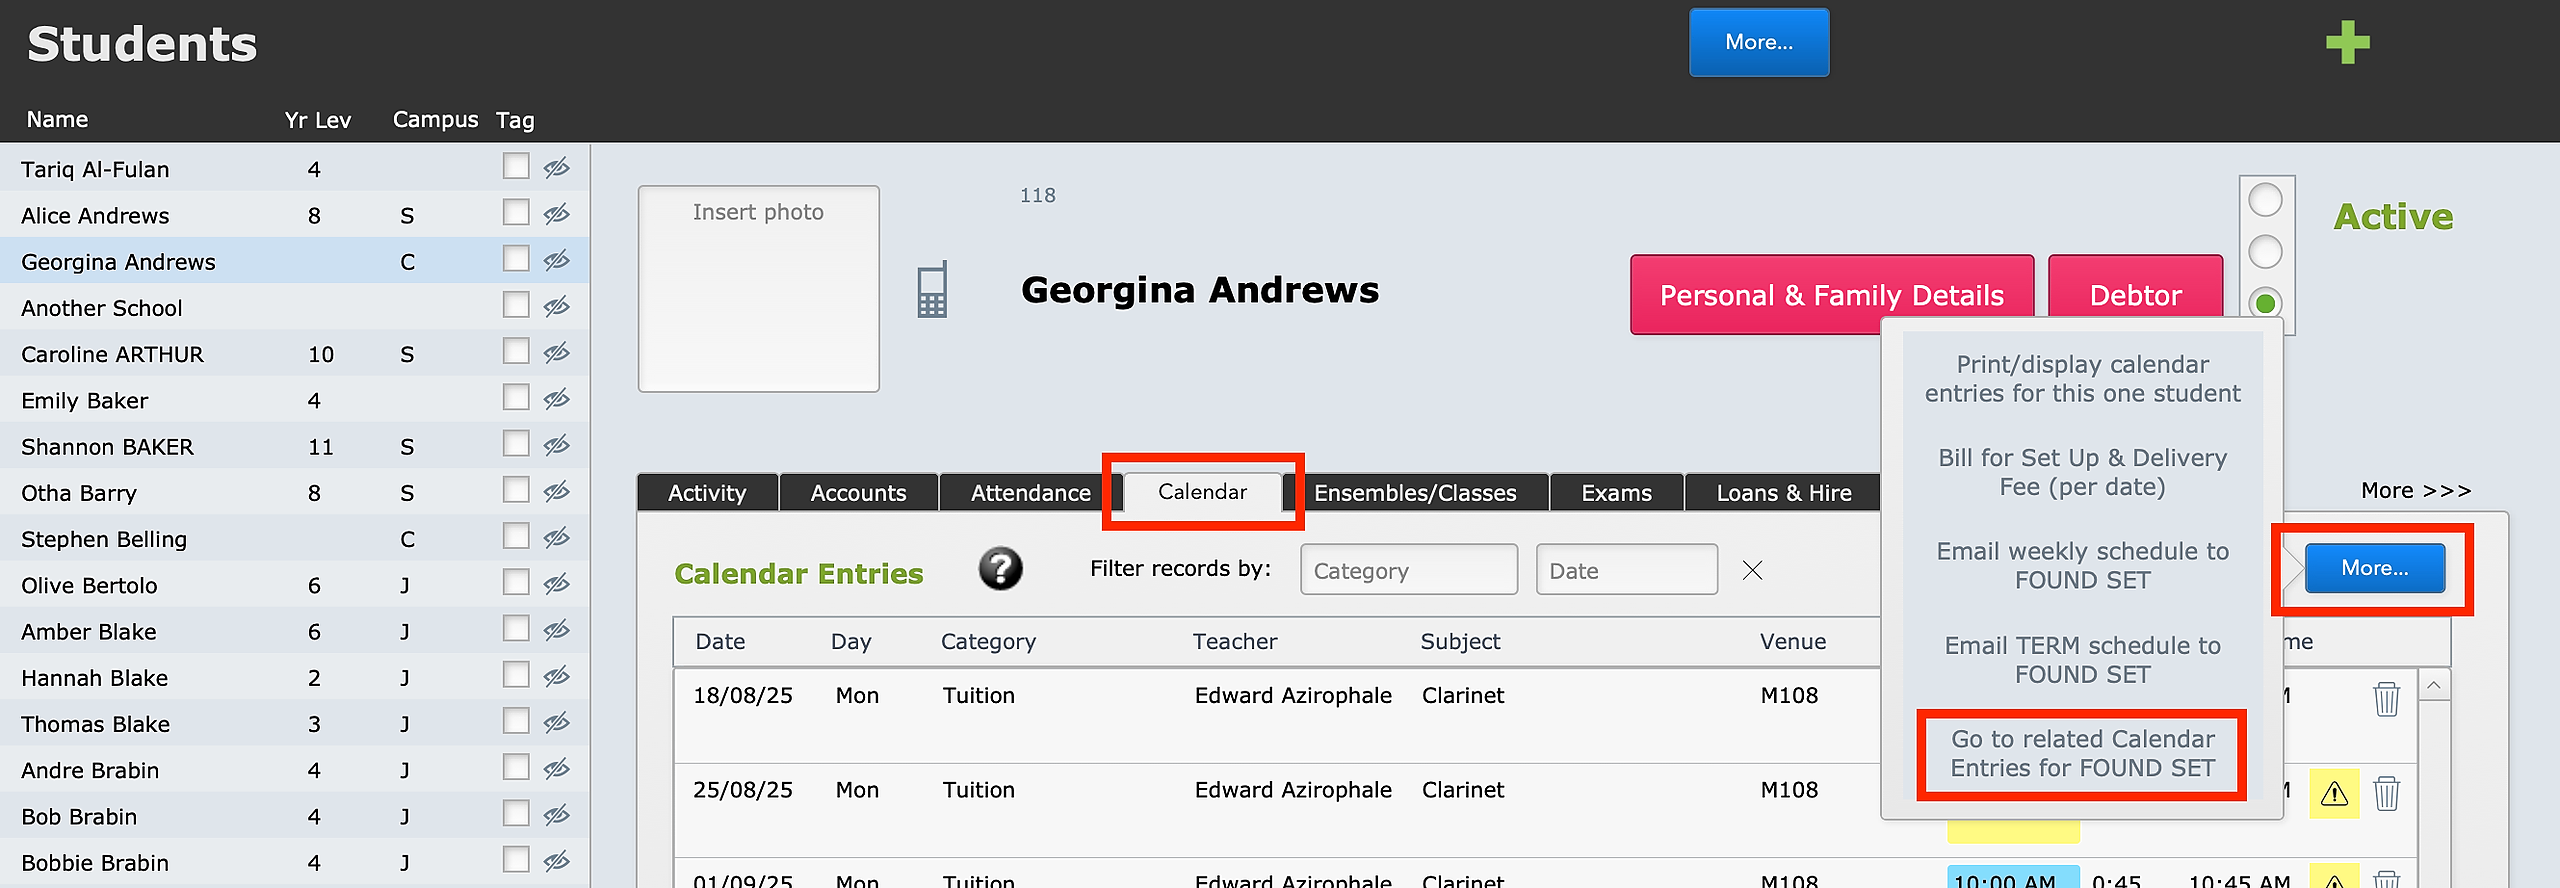Switch to the Activity tab

tap(707, 493)
